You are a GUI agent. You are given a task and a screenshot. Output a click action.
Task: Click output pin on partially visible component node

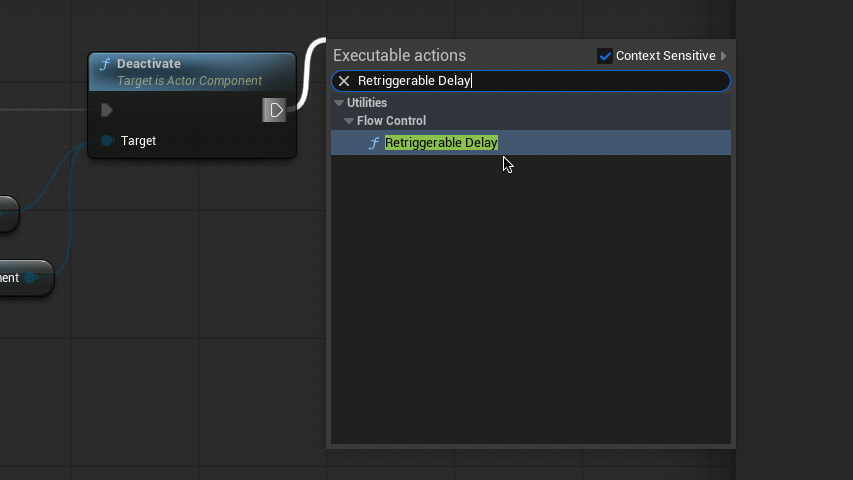point(32,278)
